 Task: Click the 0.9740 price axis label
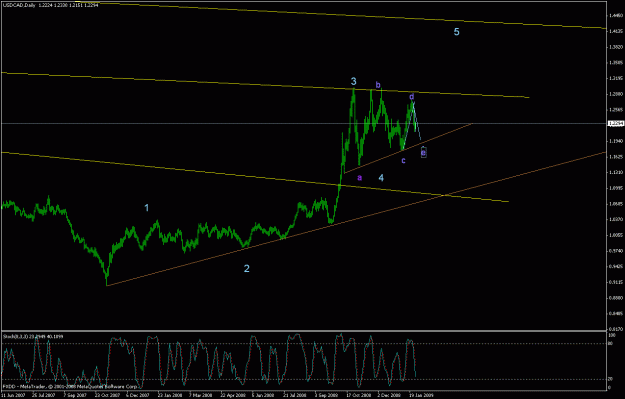click(x=616, y=251)
